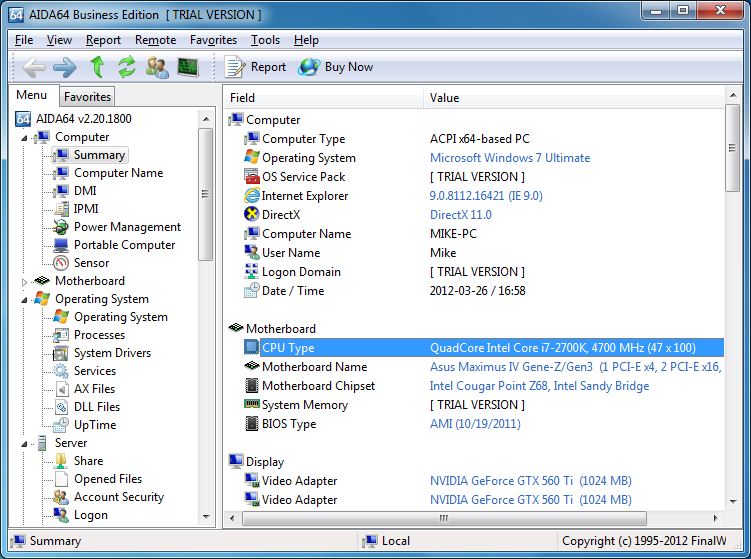Open the 9.0.8112.16421 (IE 9.0) link
751x559 pixels.
coord(486,195)
